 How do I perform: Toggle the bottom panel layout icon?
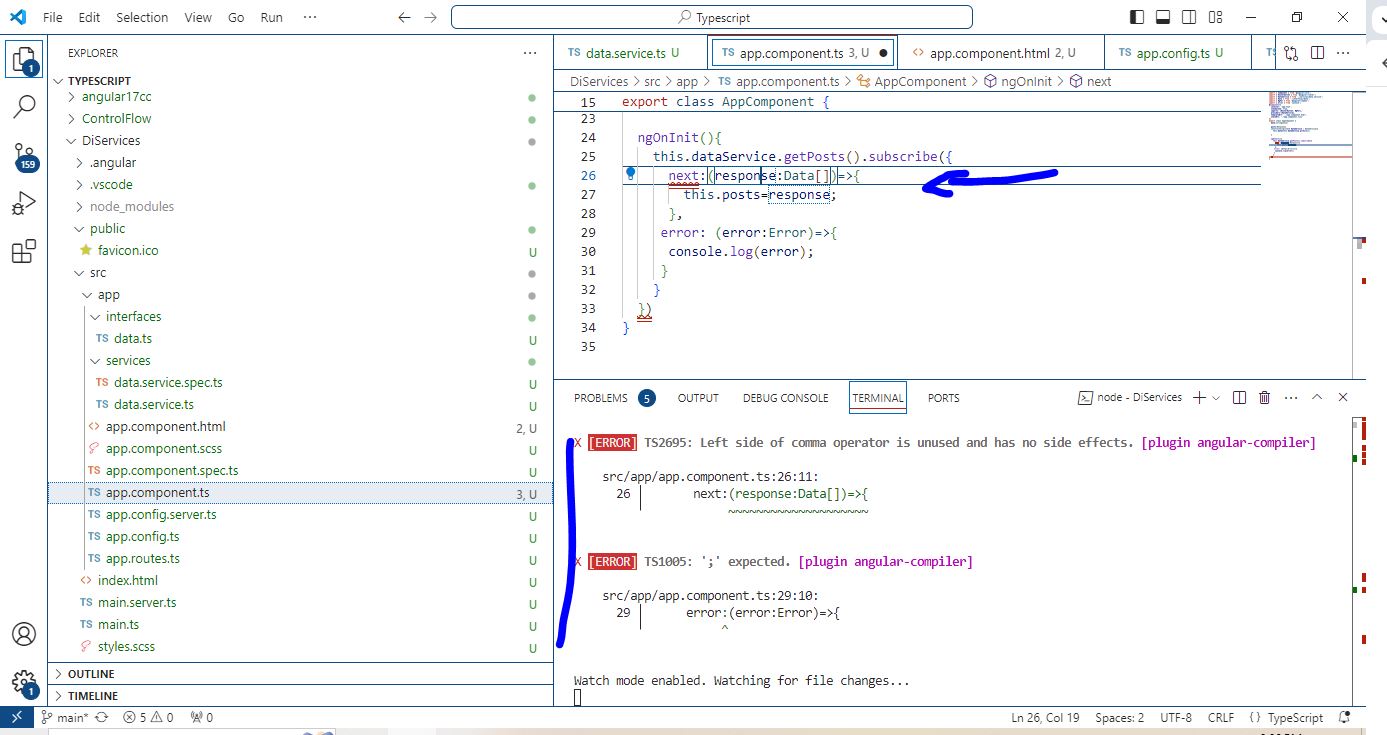(x=1162, y=17)
